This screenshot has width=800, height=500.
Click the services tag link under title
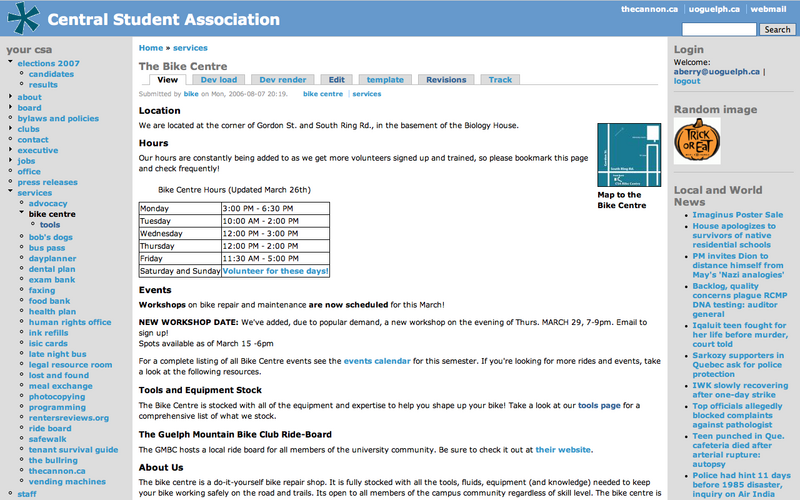click(367, 94)
